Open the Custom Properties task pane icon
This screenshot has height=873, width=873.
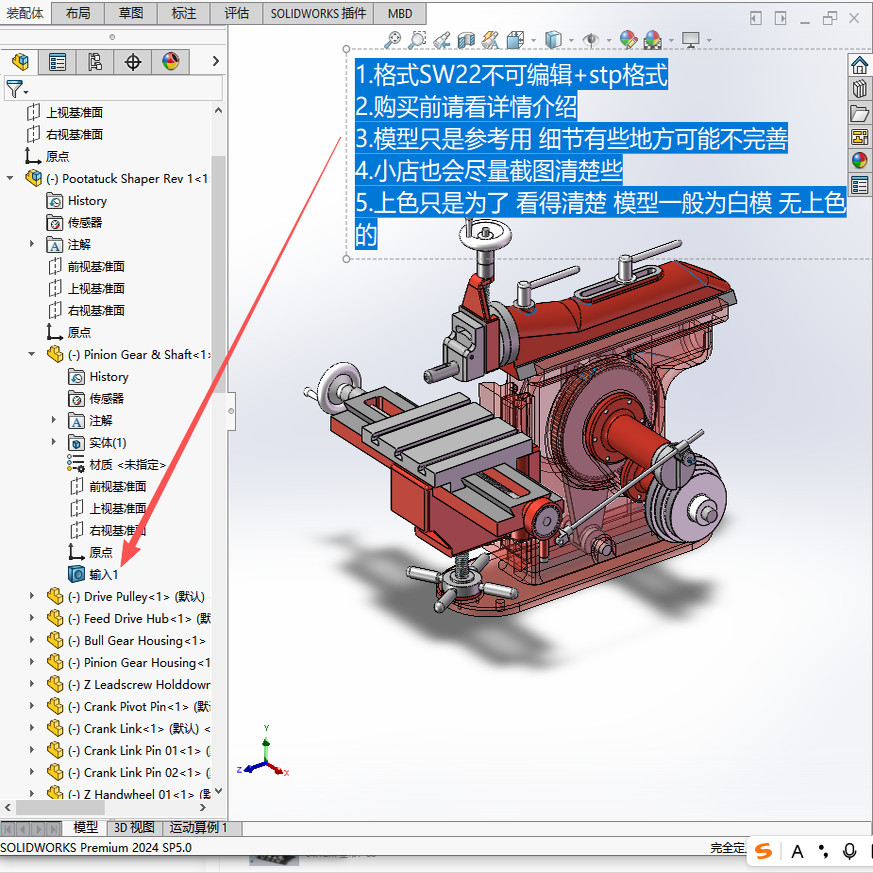coord(859,185)
